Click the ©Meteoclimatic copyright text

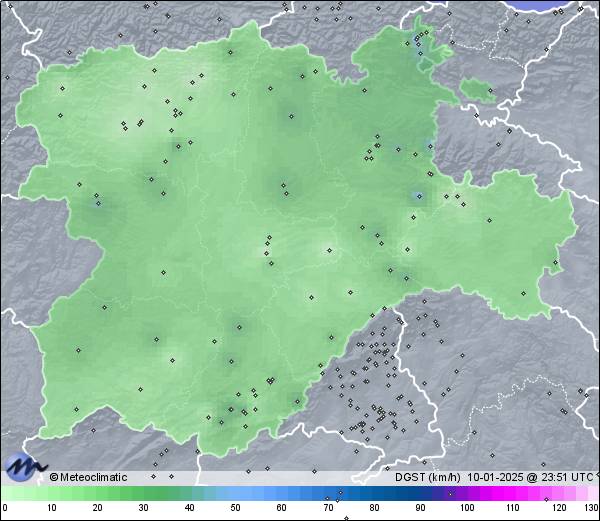[x=88, y=477]
